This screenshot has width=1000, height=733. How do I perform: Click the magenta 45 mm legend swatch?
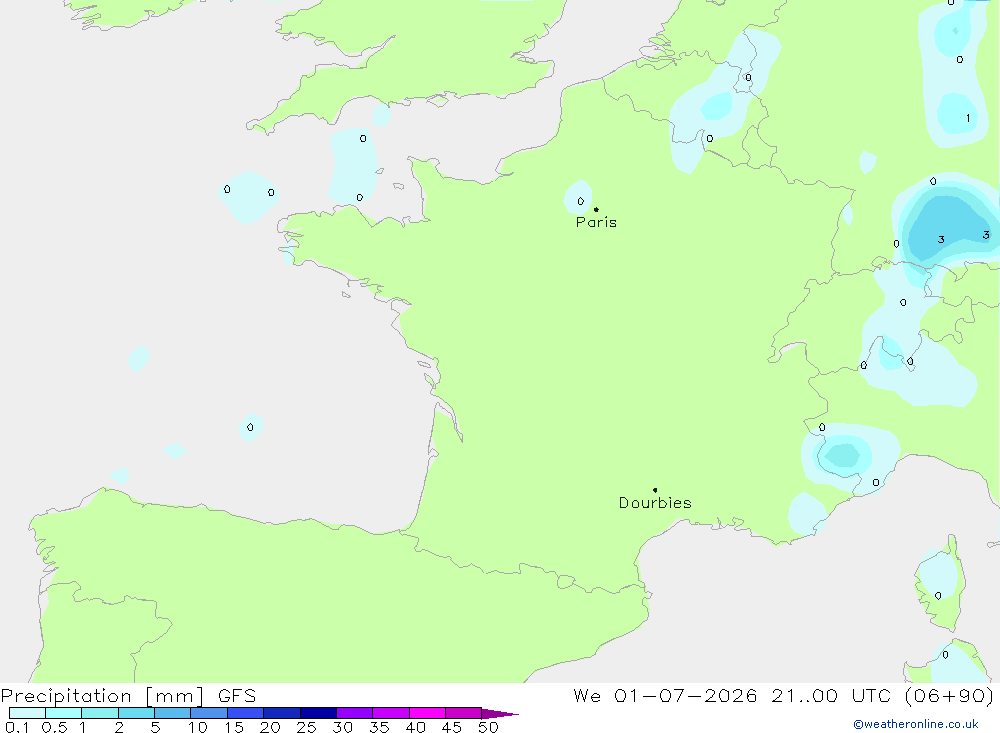(463, 713)
